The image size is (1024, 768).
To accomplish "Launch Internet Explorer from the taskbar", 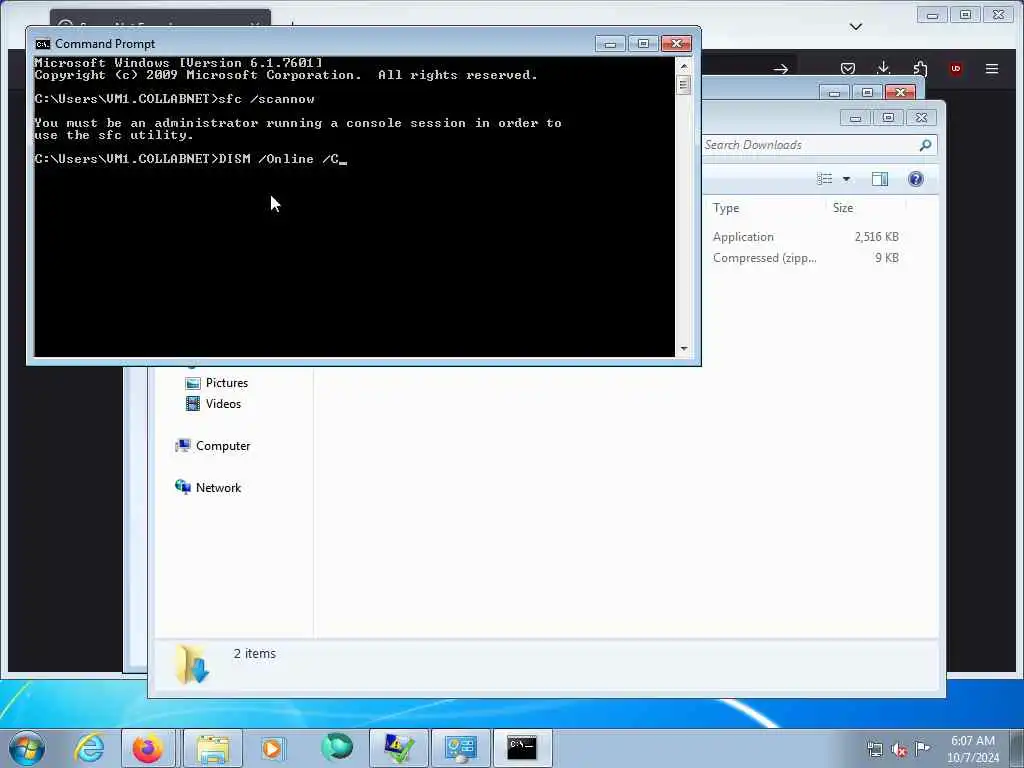I will (89, 748).
